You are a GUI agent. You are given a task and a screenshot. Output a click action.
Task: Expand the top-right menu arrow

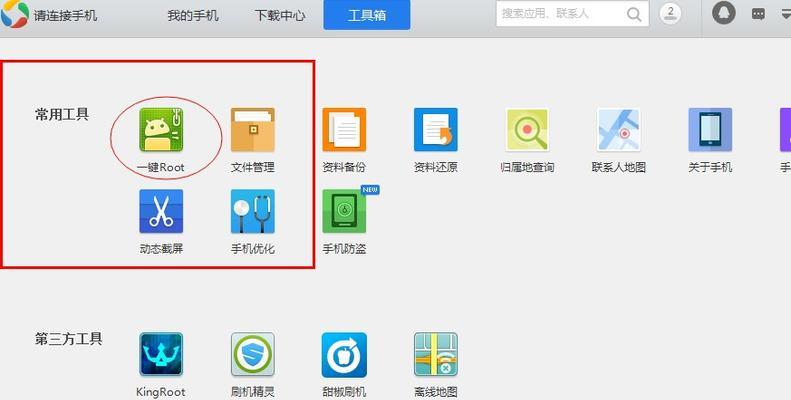(785, 15)
